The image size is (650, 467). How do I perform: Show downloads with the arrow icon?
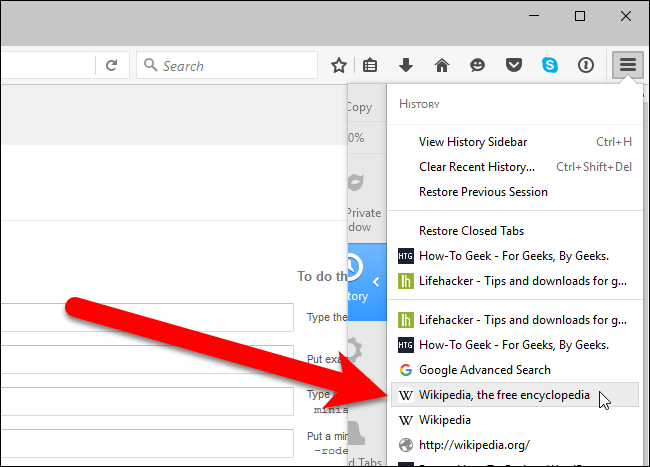coord(406,65)
